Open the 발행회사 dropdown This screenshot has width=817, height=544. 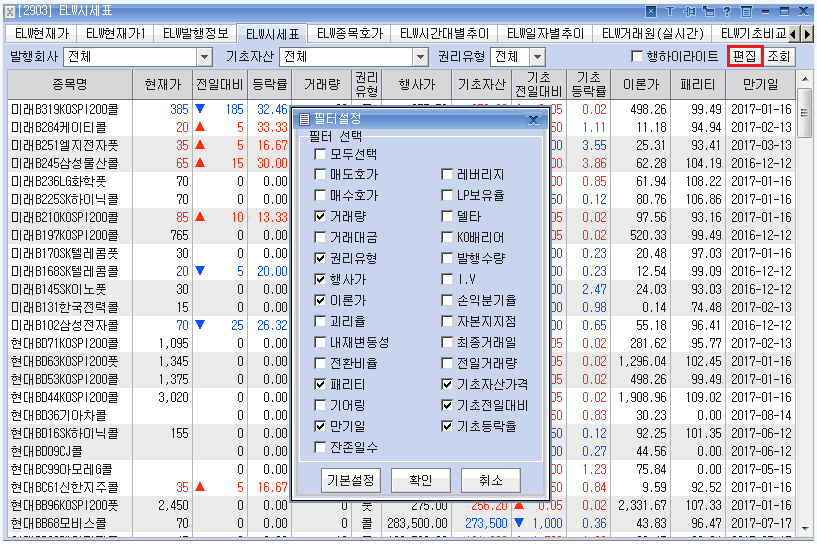click(x=204, y=56)
